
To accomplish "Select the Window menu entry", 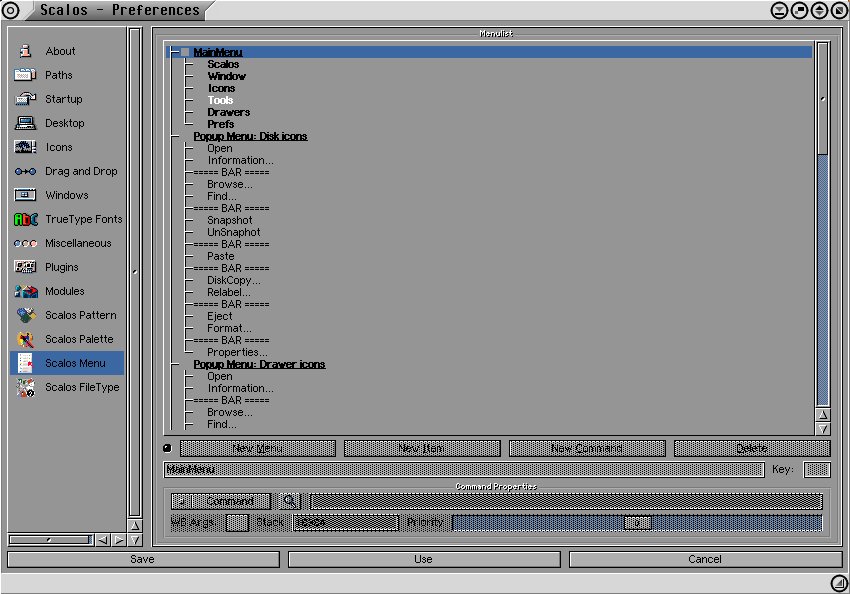I will tap(226, 76).
